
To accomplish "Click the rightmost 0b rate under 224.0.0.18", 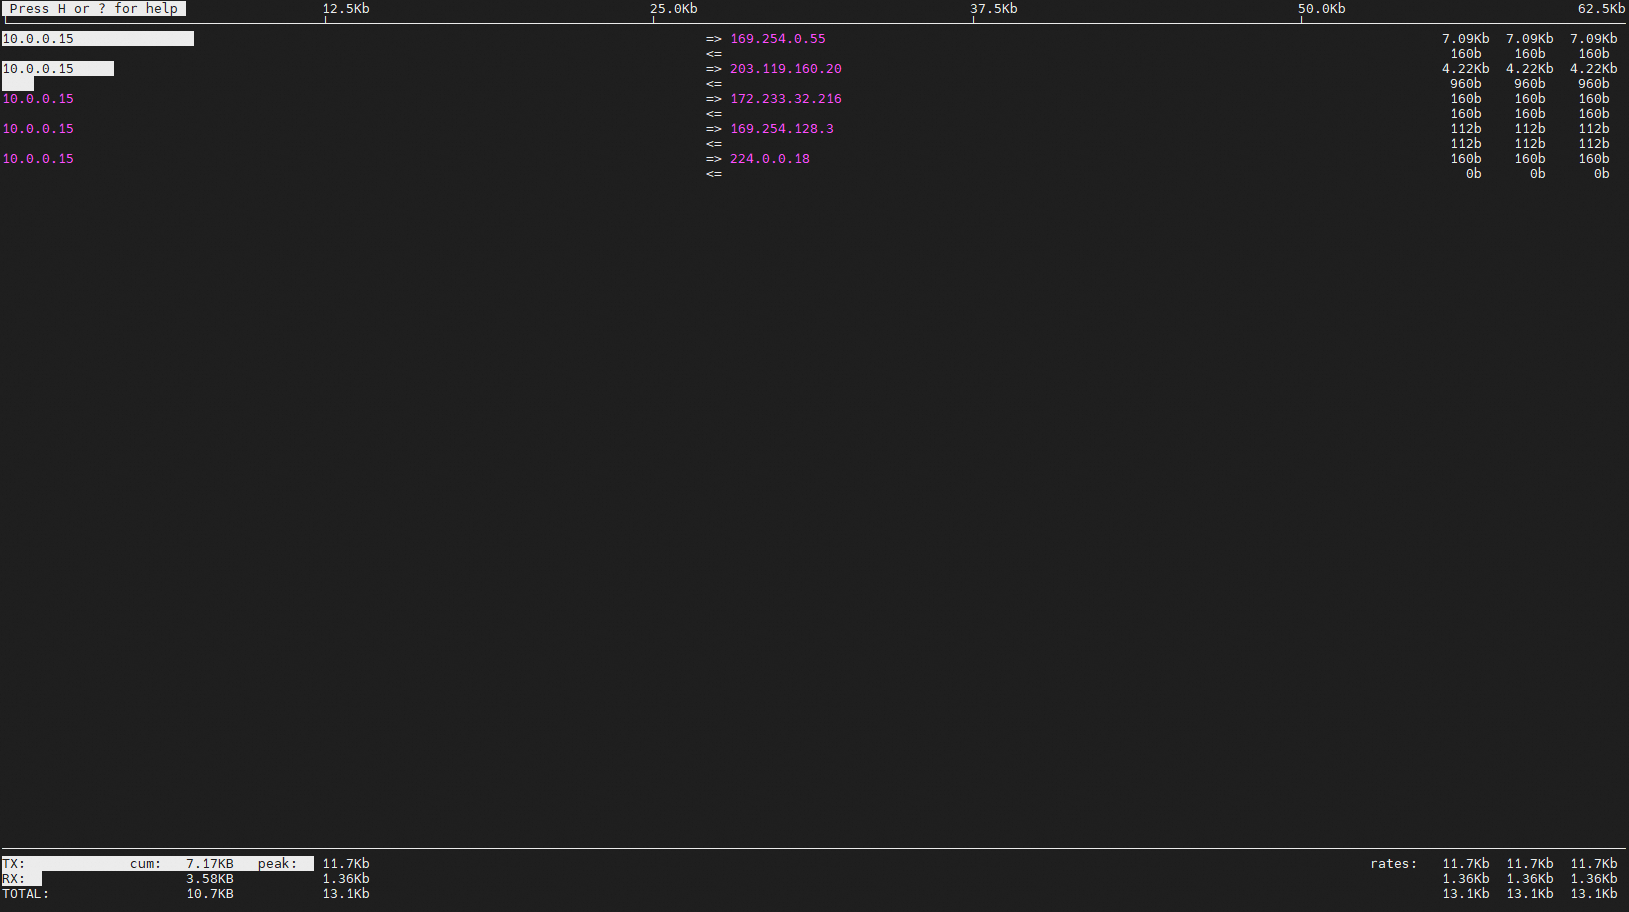I will pyautogui.click(x=1602, y=174).
